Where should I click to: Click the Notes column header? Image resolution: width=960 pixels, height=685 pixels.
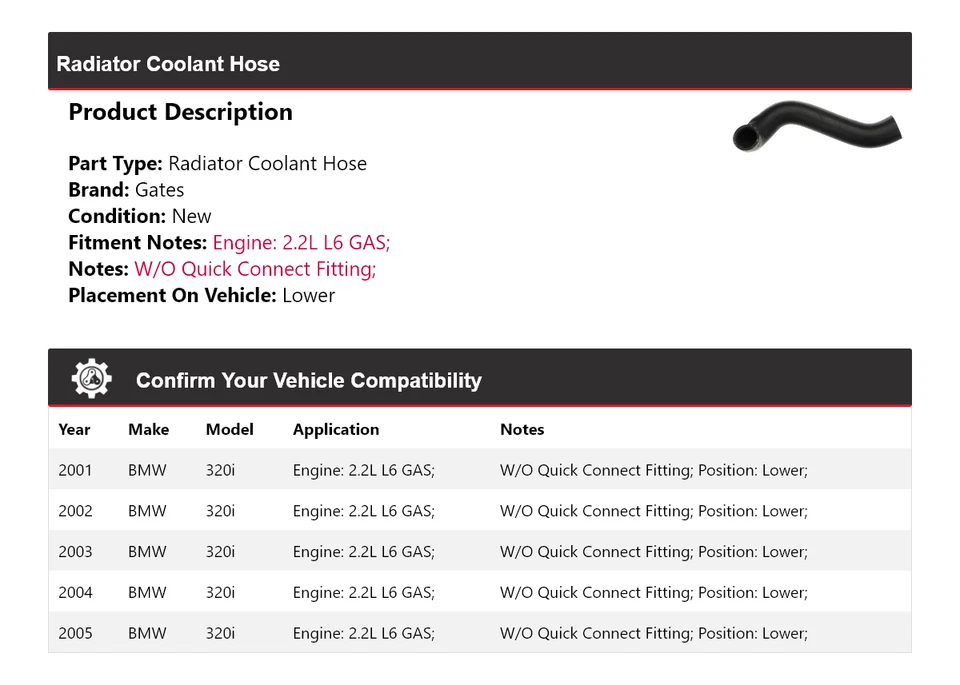tap(522, 430)
